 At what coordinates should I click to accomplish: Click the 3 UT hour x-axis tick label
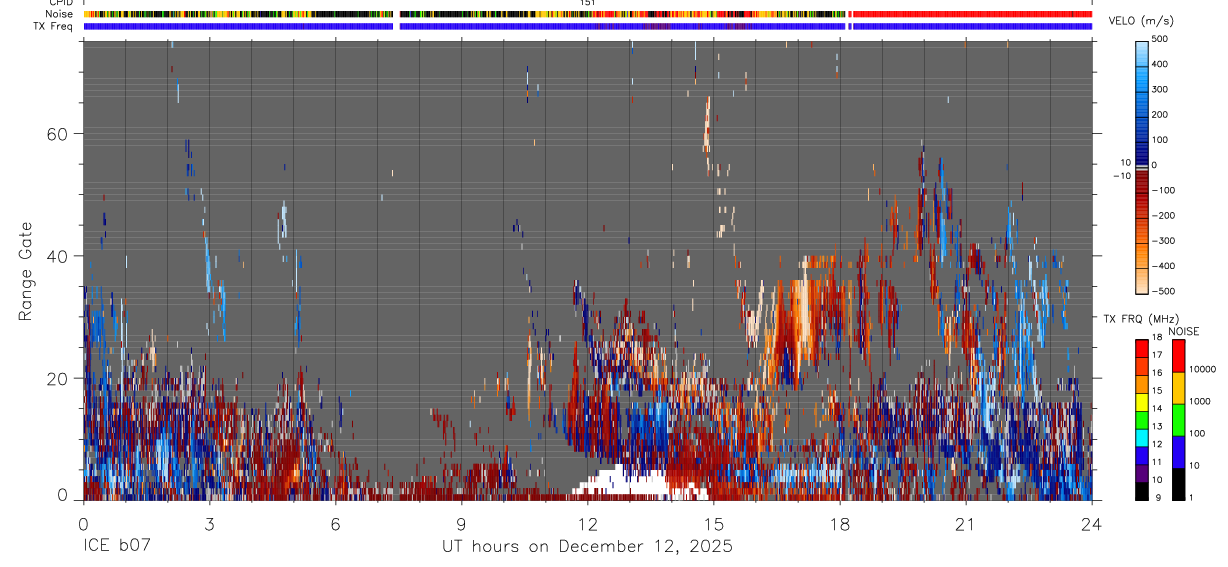209,523
